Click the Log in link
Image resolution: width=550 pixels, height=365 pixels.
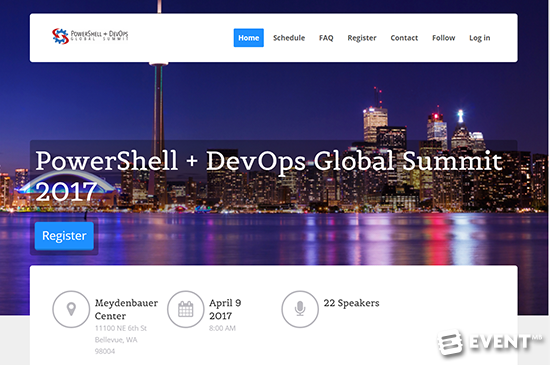click(x=479, y=38)
